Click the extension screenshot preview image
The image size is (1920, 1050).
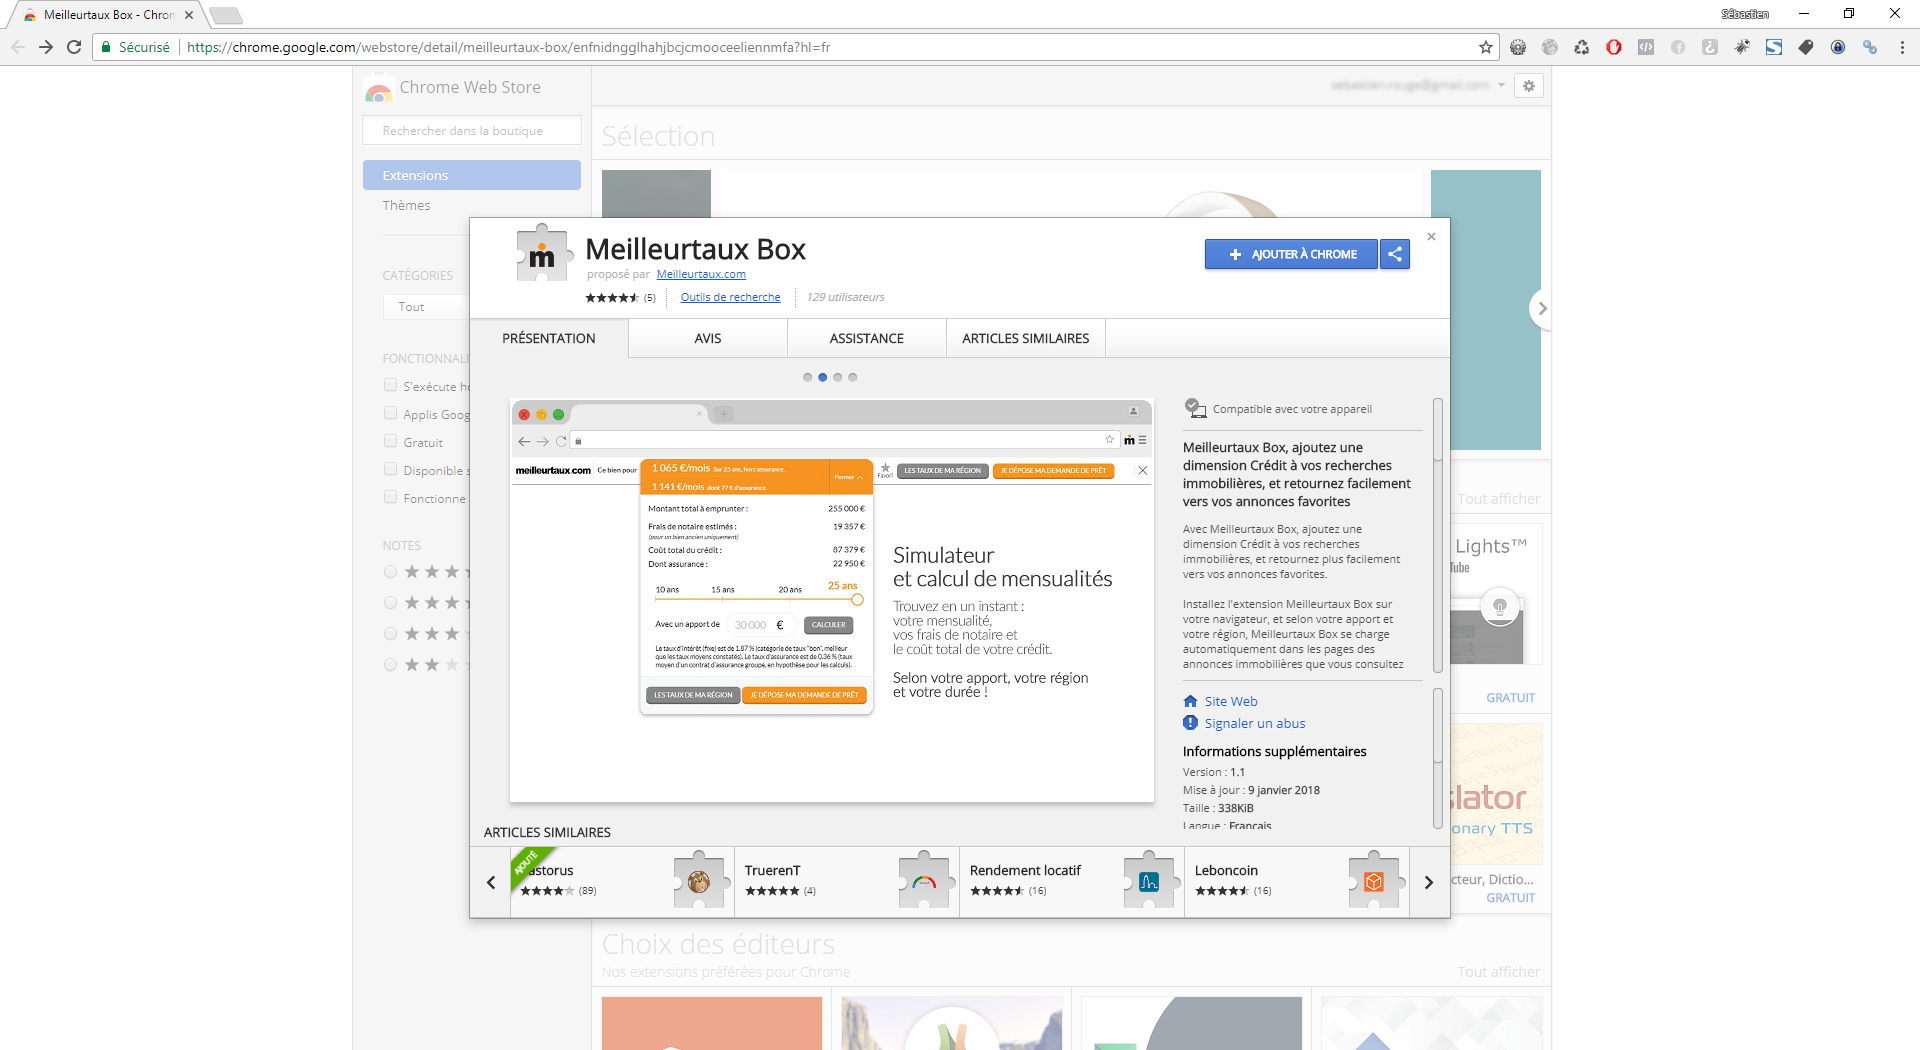coord(832,600)
